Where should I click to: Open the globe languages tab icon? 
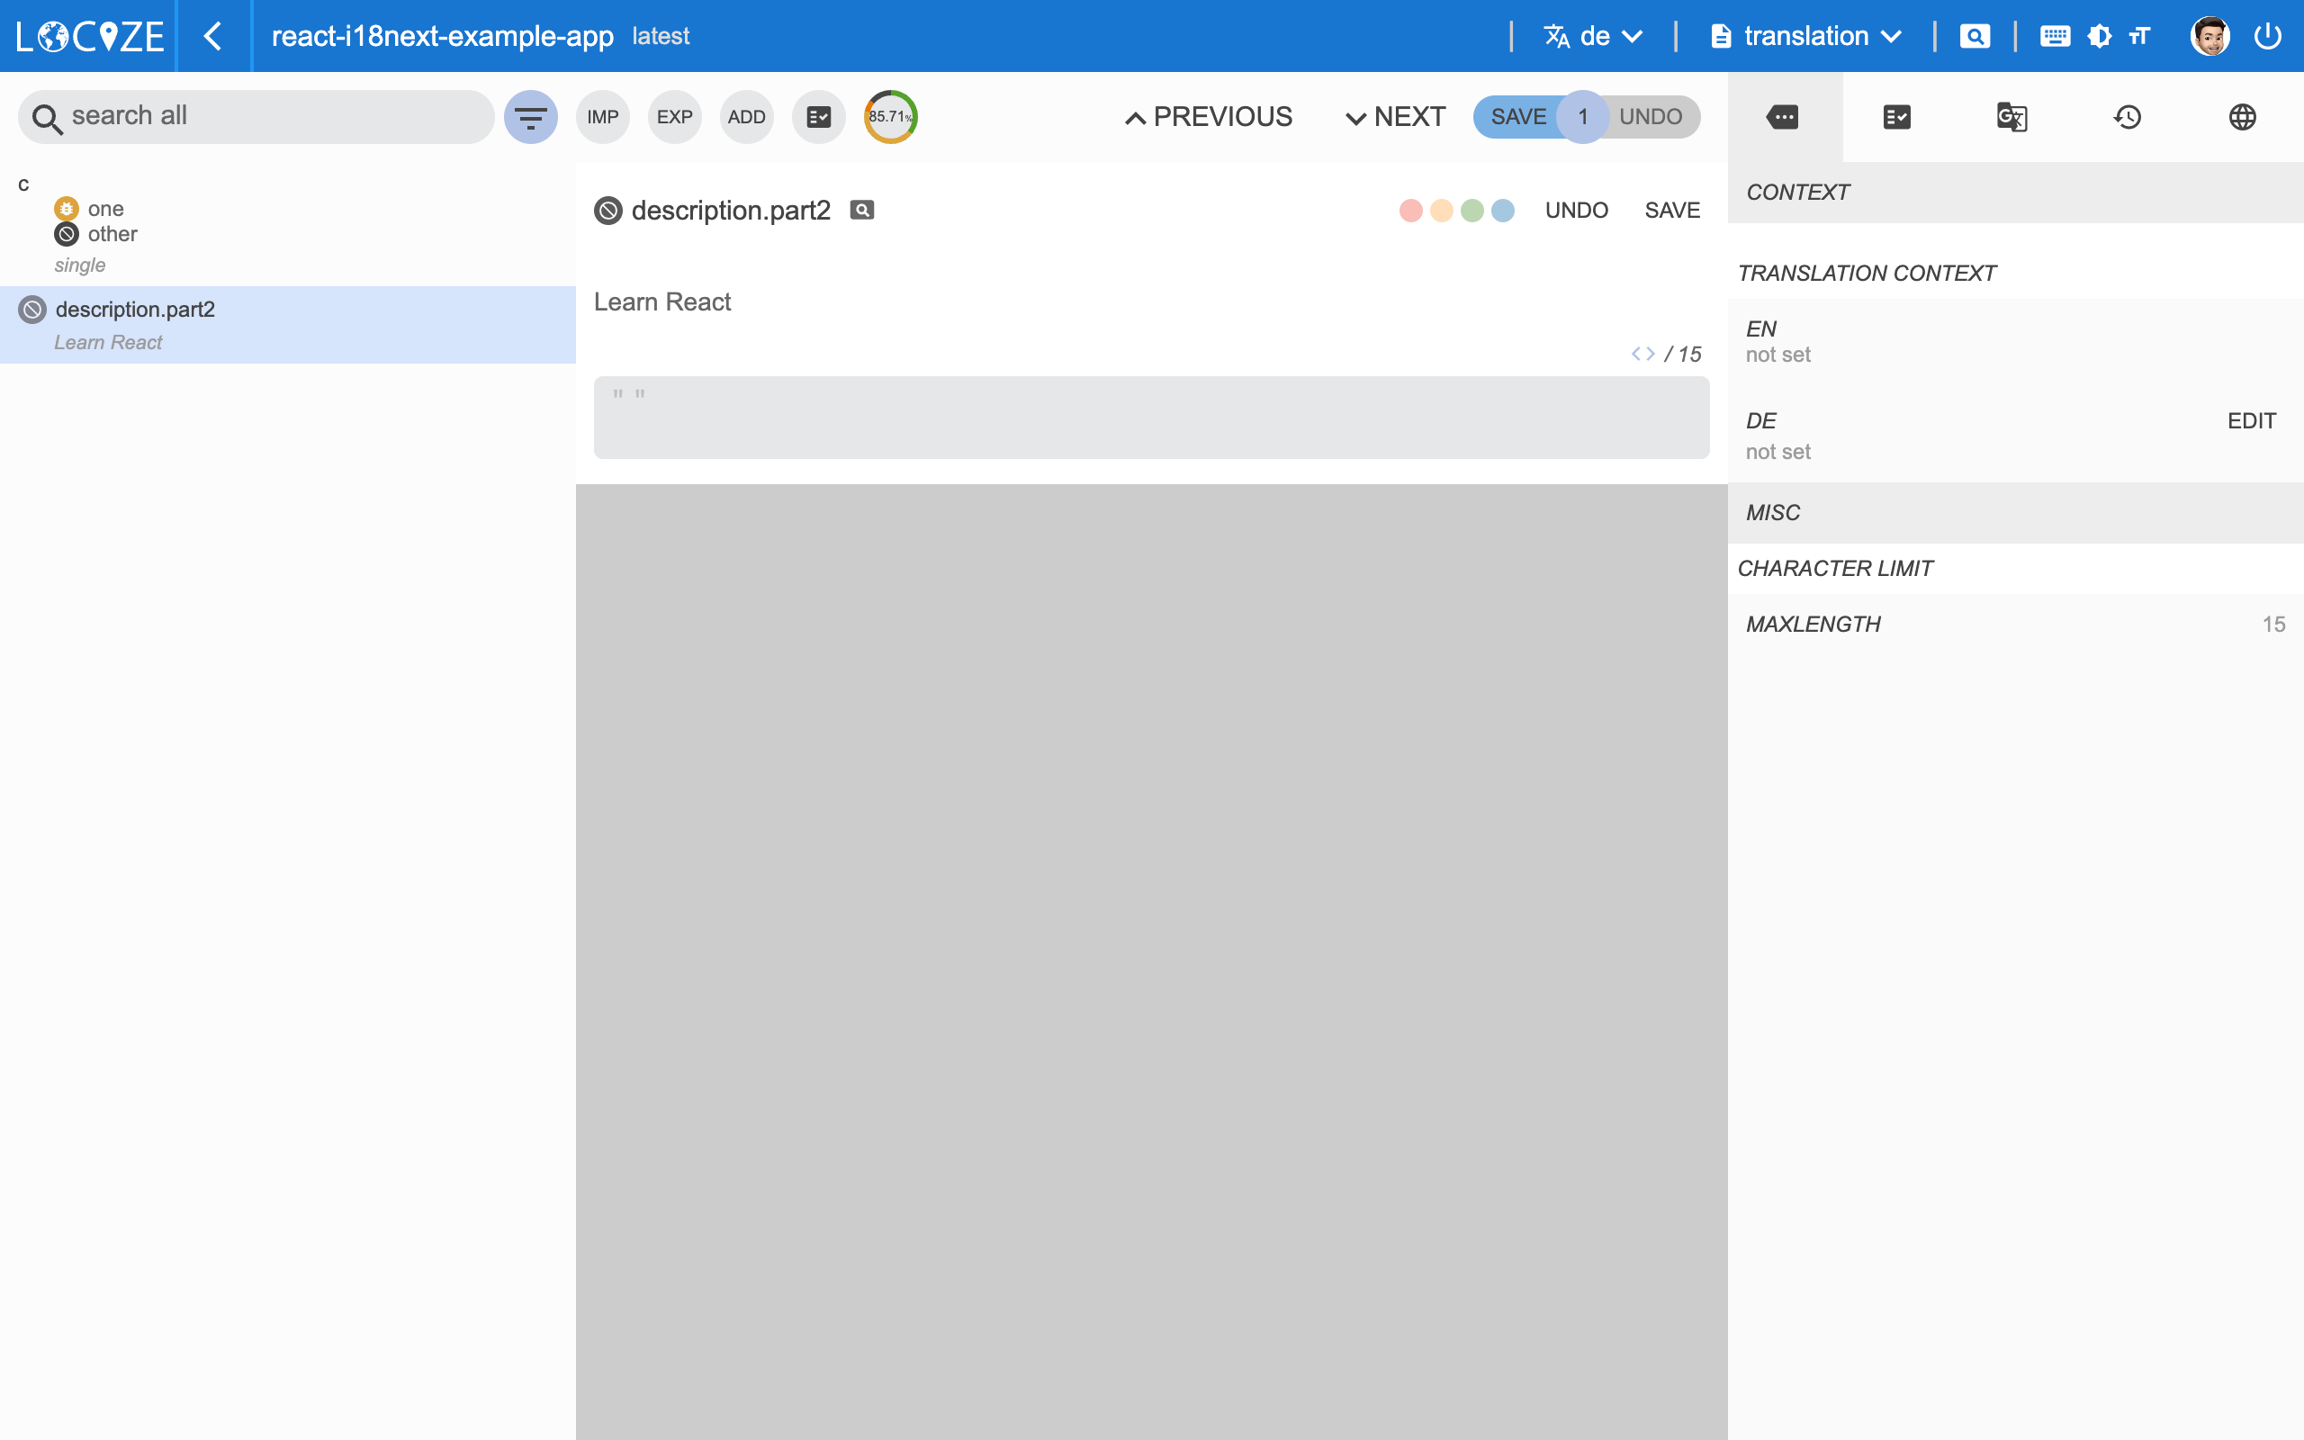tap(2242, 117)
